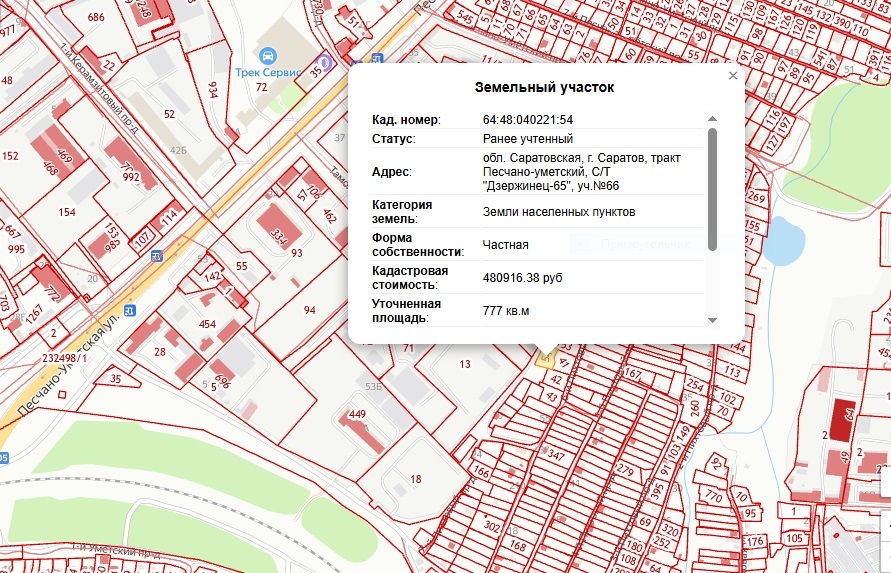Select land parcel labeled 347
The image size is (891, 573).
[x=556, y=456]
